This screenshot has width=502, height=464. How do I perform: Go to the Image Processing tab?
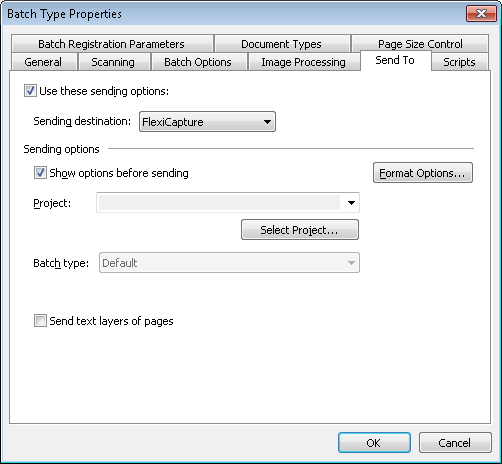pos(303,62)
